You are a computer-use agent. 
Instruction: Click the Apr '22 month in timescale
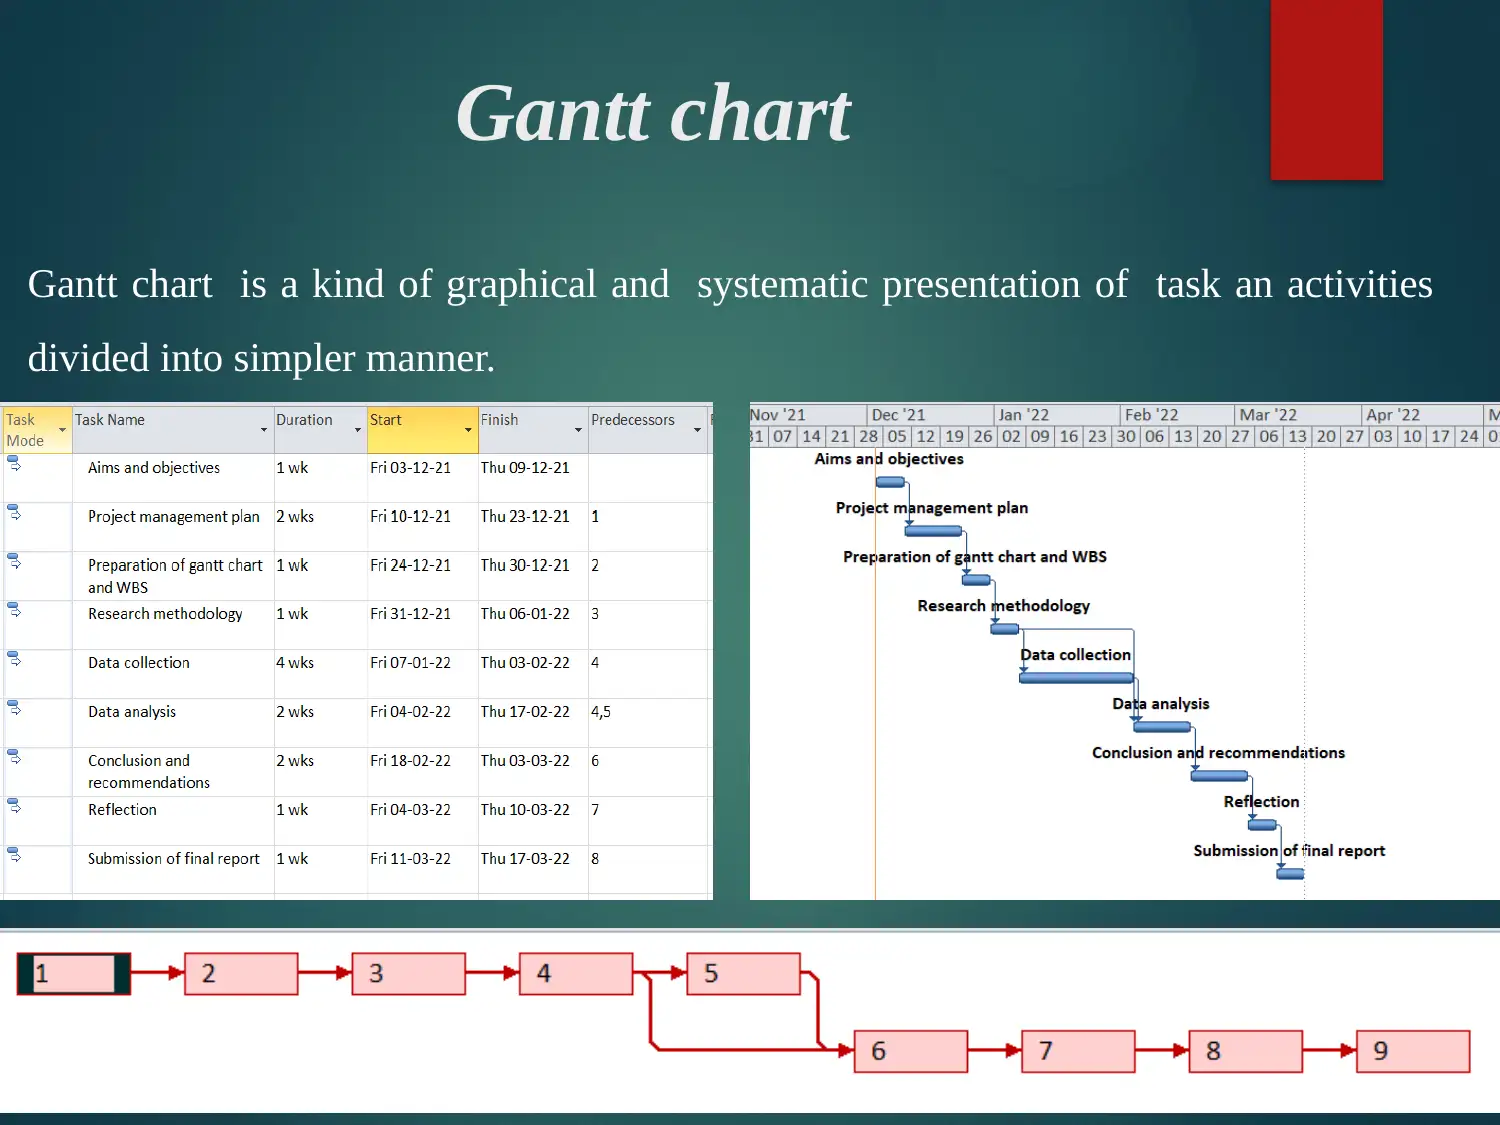[1423, 415]
